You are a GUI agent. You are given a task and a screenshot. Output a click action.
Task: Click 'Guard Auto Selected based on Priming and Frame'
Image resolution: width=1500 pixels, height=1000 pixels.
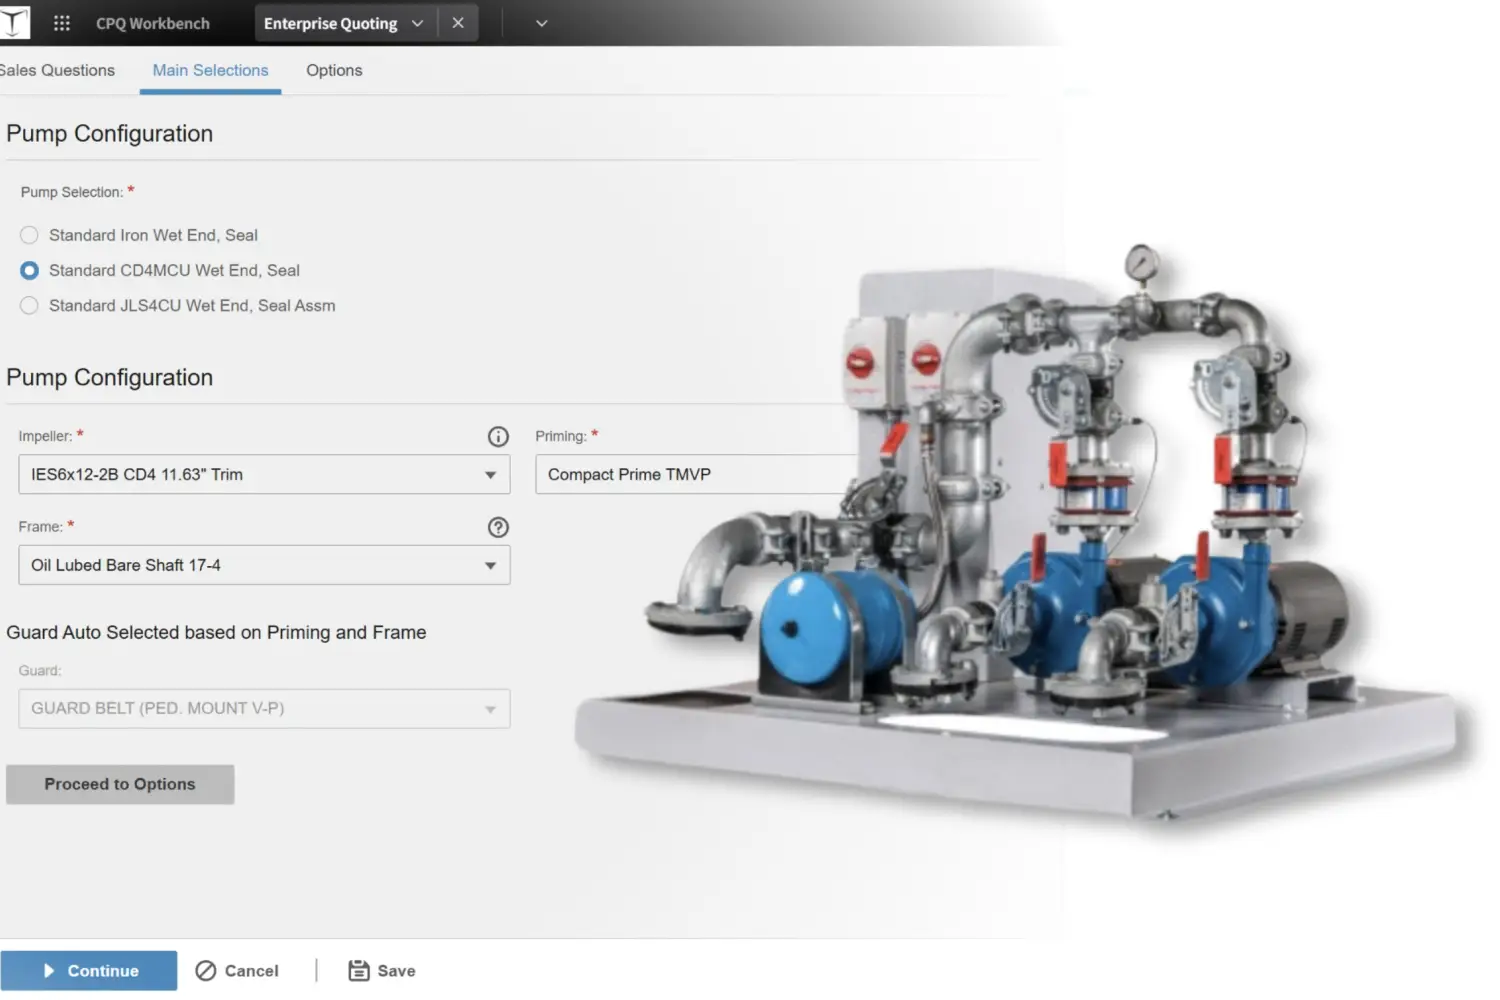click(216, 632)
